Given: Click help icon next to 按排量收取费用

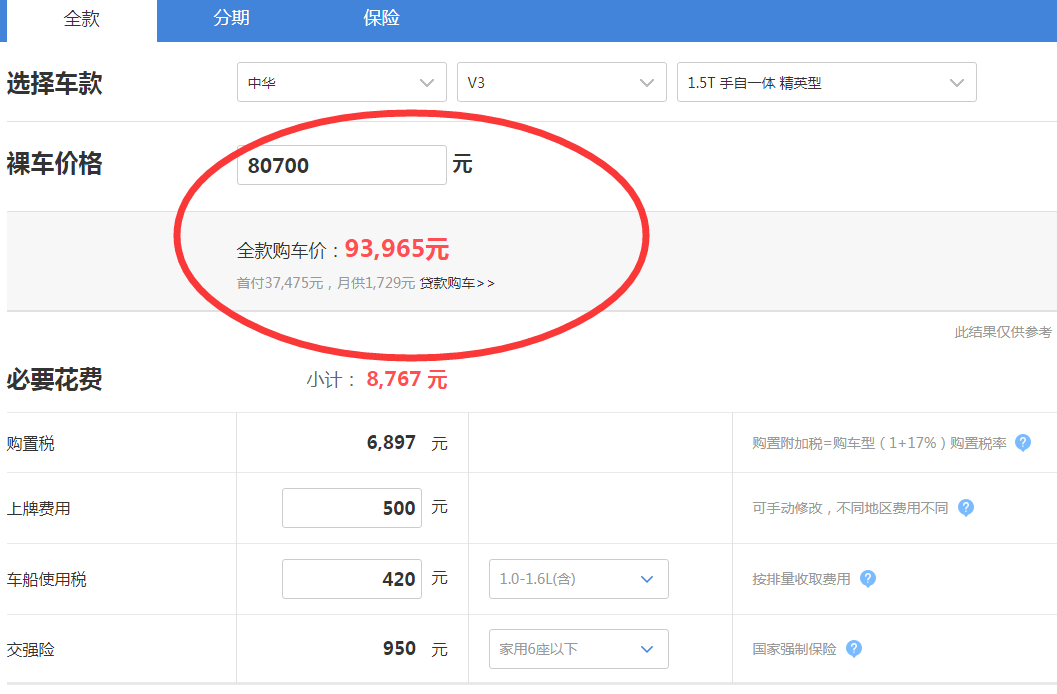Looking at the screenshot, I should (868, 579).
